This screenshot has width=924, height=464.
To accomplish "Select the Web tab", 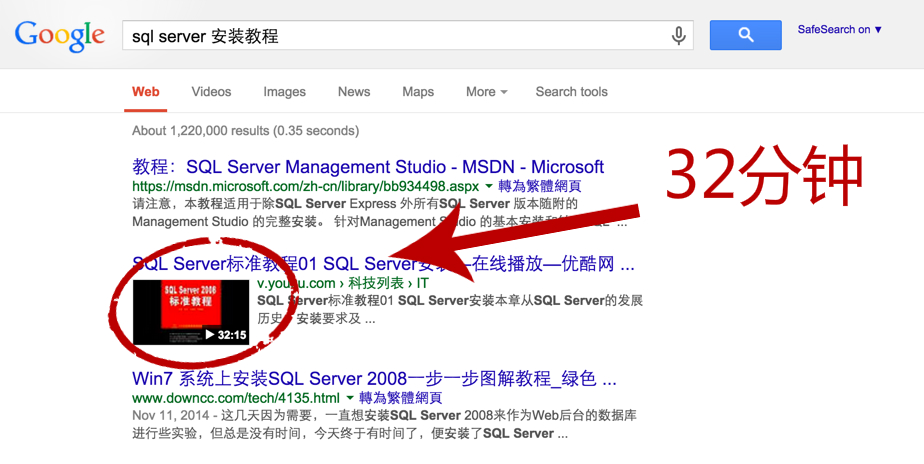I will 146,92.
